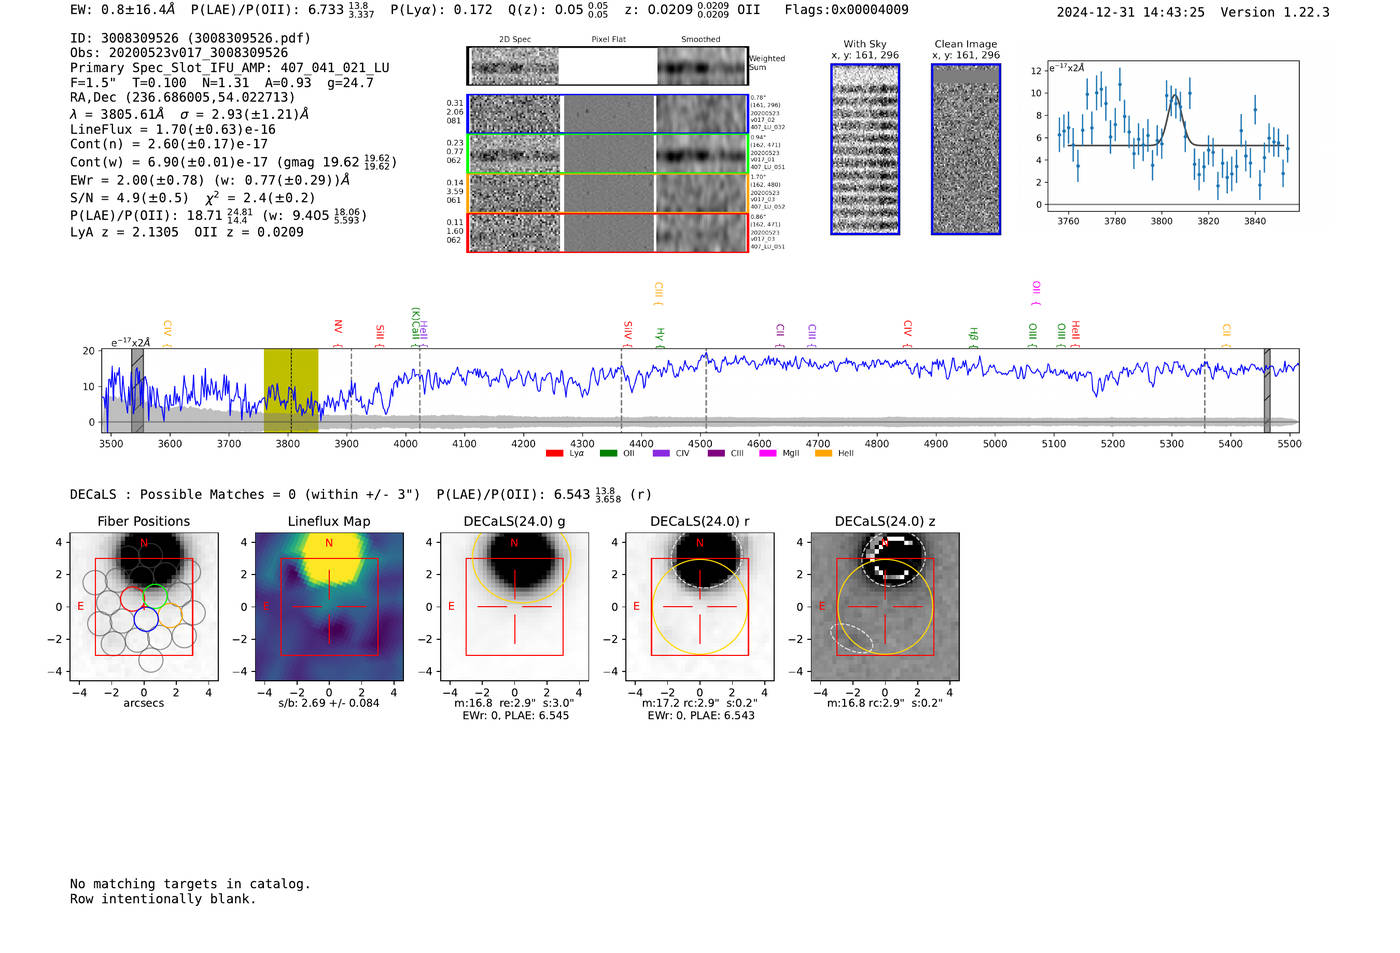Open the Weighted Sum 2D spectrum strip
The width and height of the screenshot is (1400, 953).
[608, 66]
